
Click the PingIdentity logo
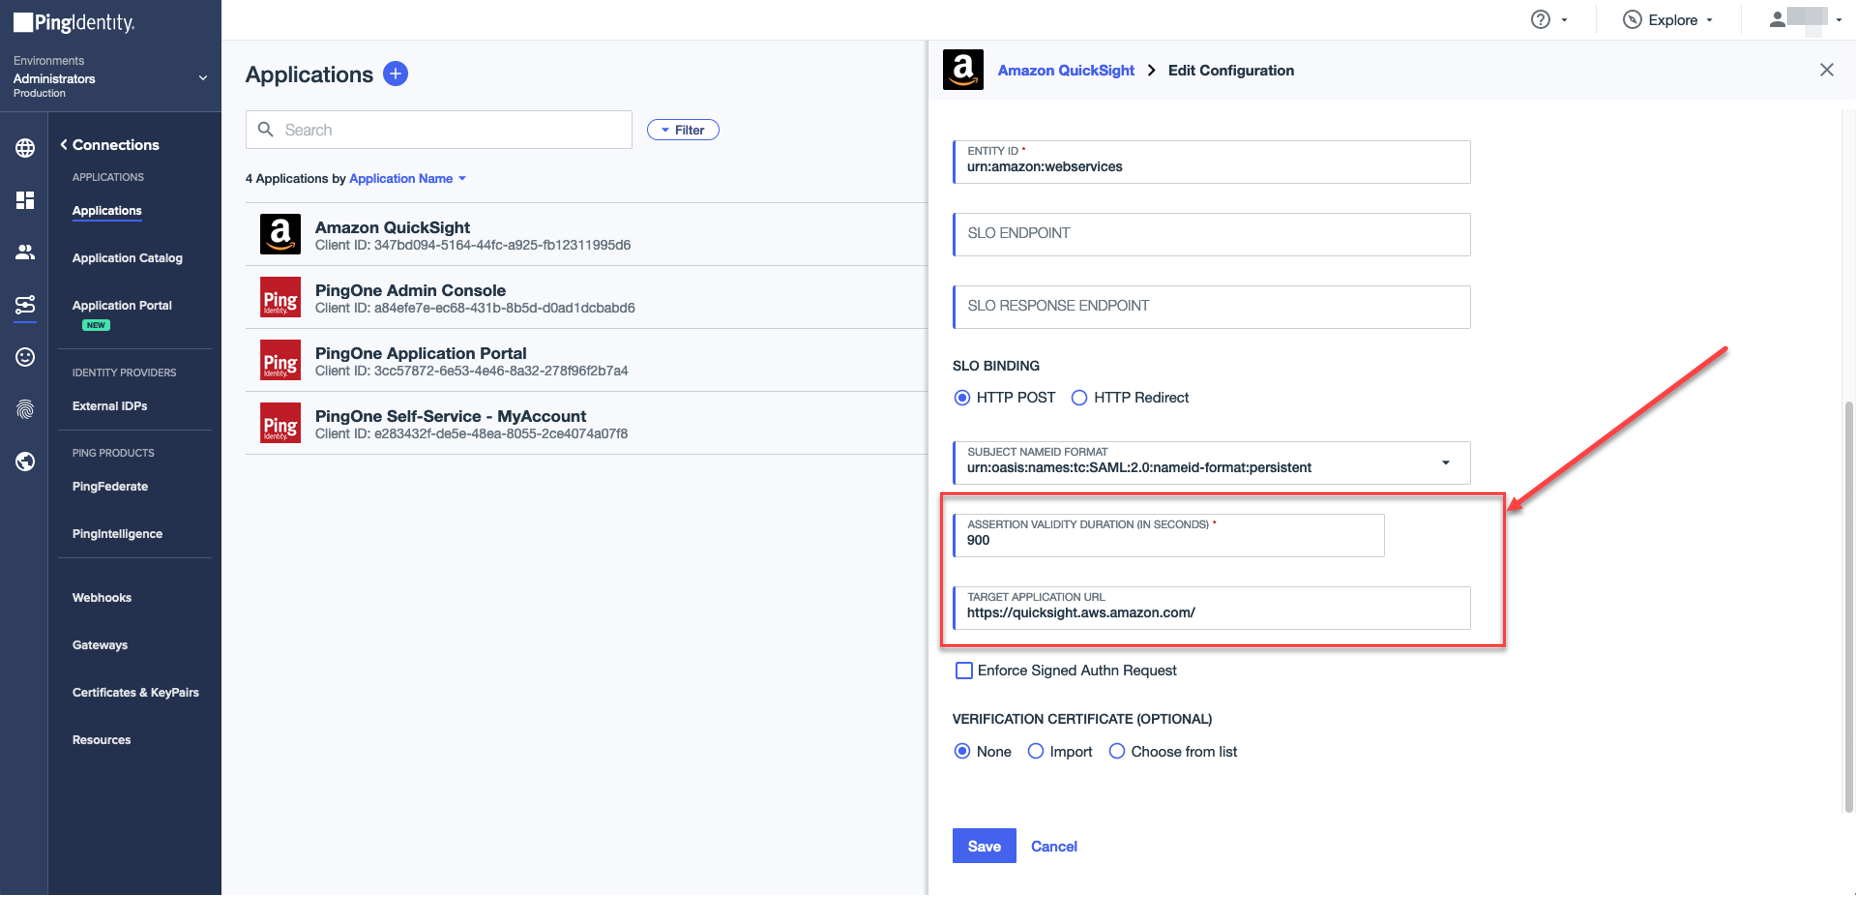pos(74,22)
